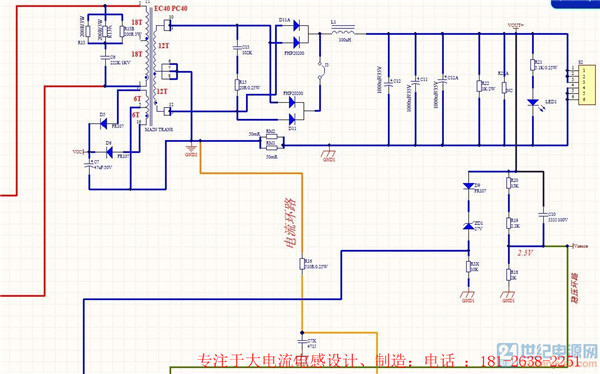Select the L1 100uH inductor symbol
Viewport: 600px width, 374px height.
(343, 29)
